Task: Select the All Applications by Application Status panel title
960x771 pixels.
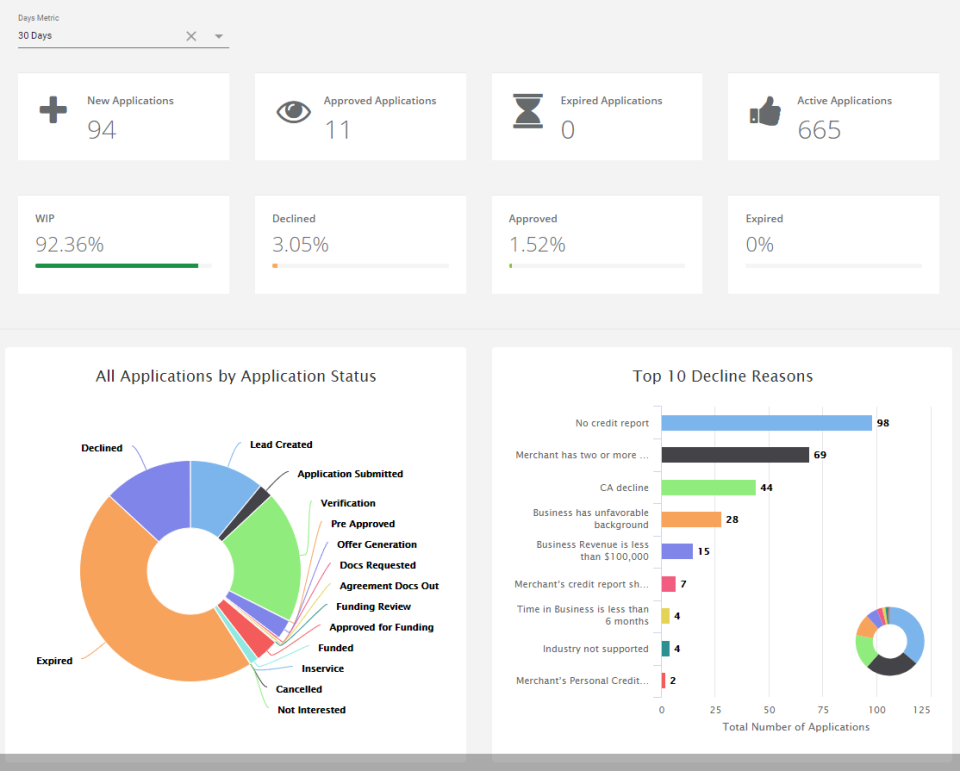Action: [x=235, y=376]
